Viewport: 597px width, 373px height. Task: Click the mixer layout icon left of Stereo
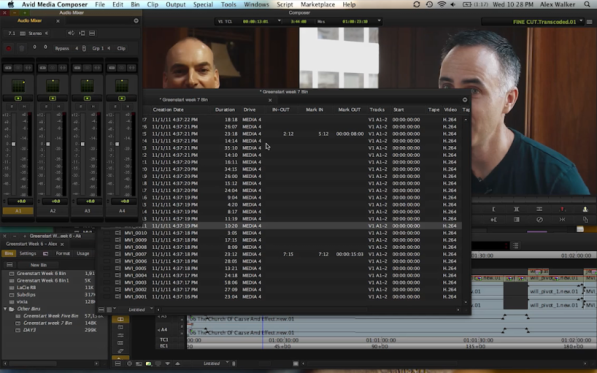pos(22,33)
